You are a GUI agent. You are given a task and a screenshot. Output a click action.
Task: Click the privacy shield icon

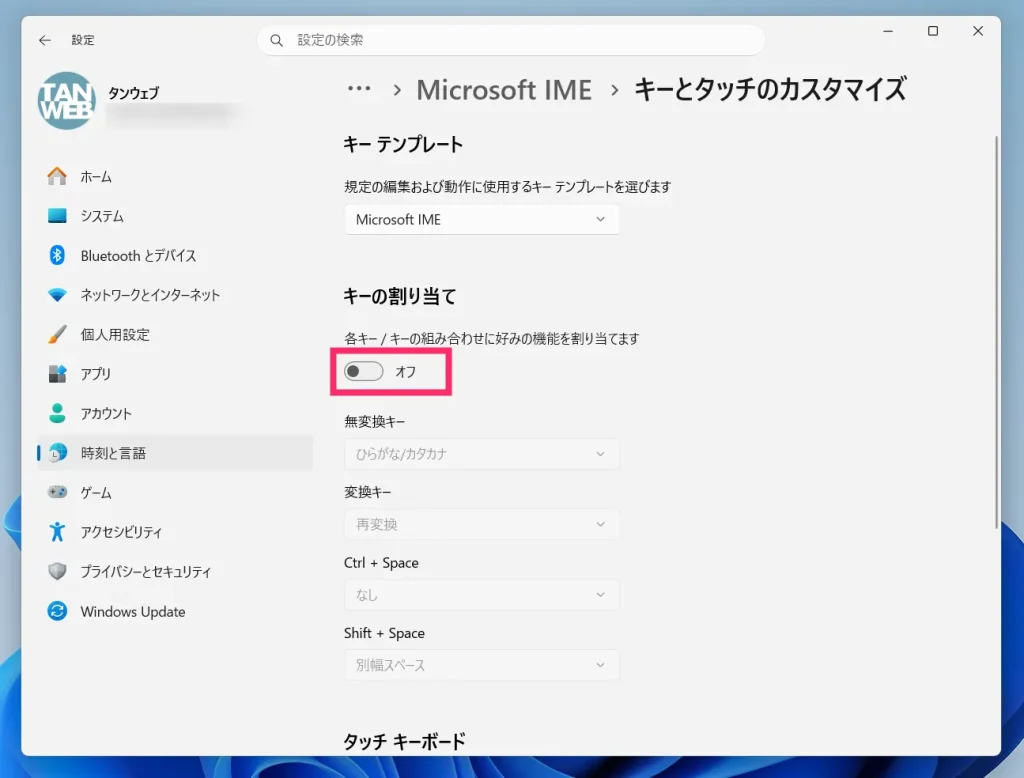coord(57,571)
